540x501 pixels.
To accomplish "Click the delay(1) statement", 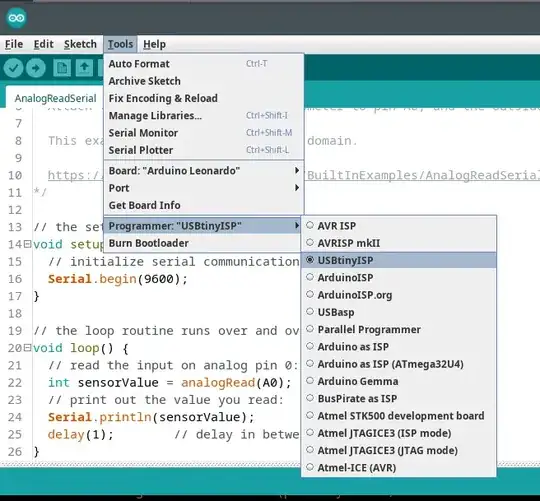I will (x=80, y=434).
